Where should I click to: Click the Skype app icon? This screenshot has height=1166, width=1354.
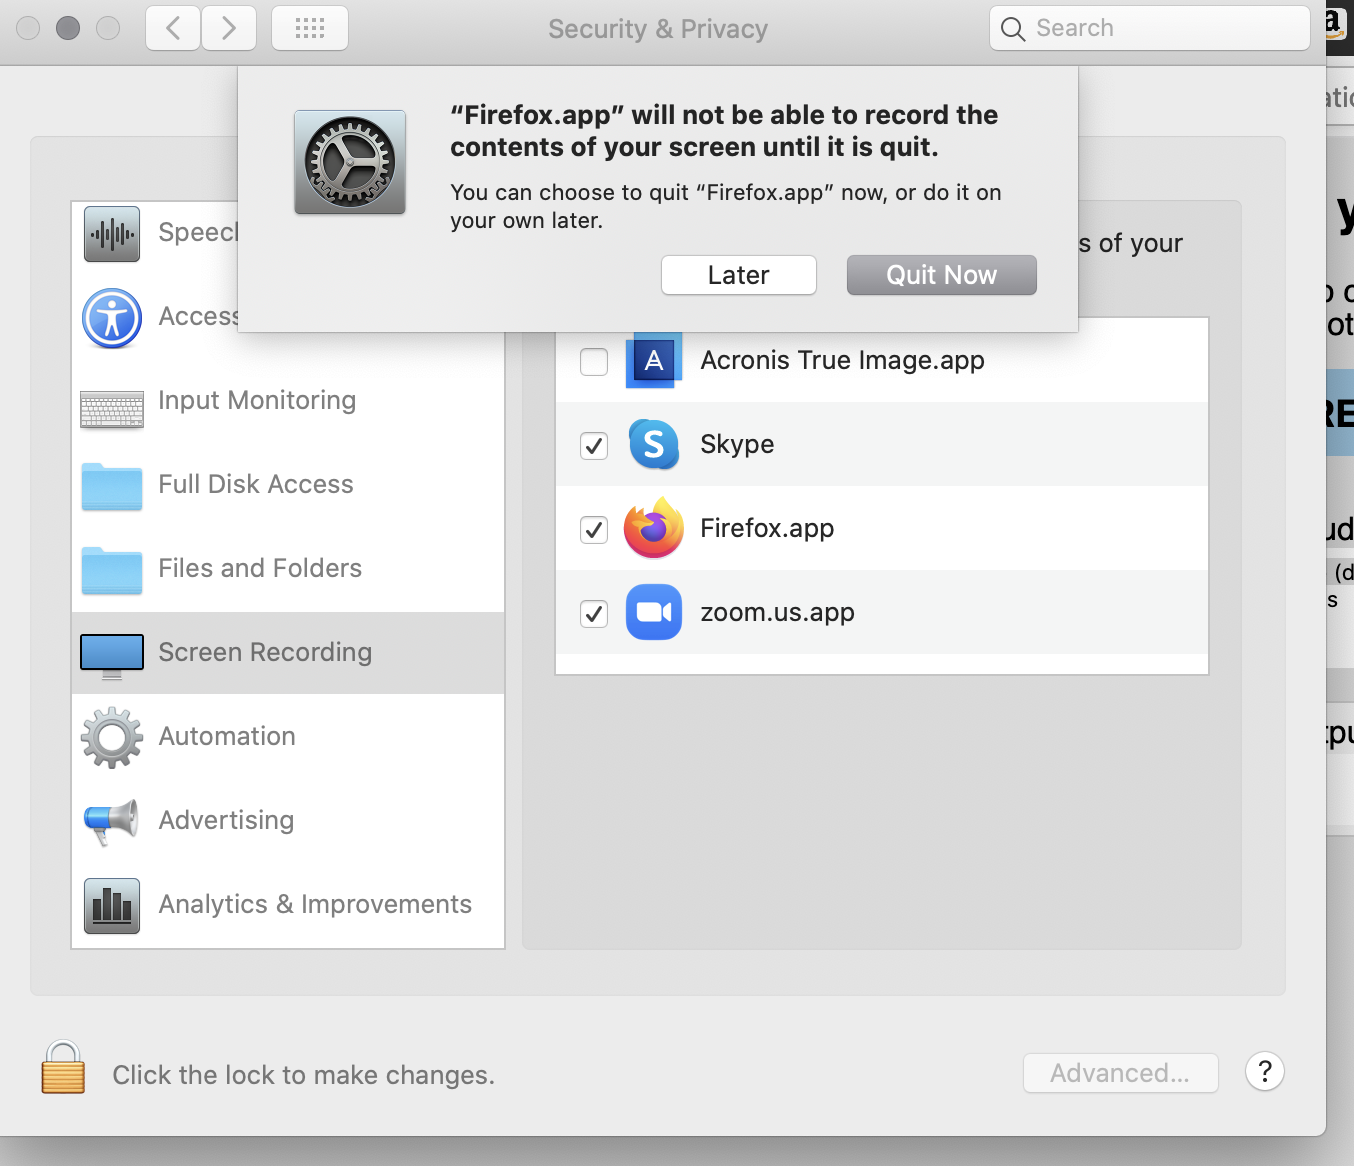(x=654, y=444)
